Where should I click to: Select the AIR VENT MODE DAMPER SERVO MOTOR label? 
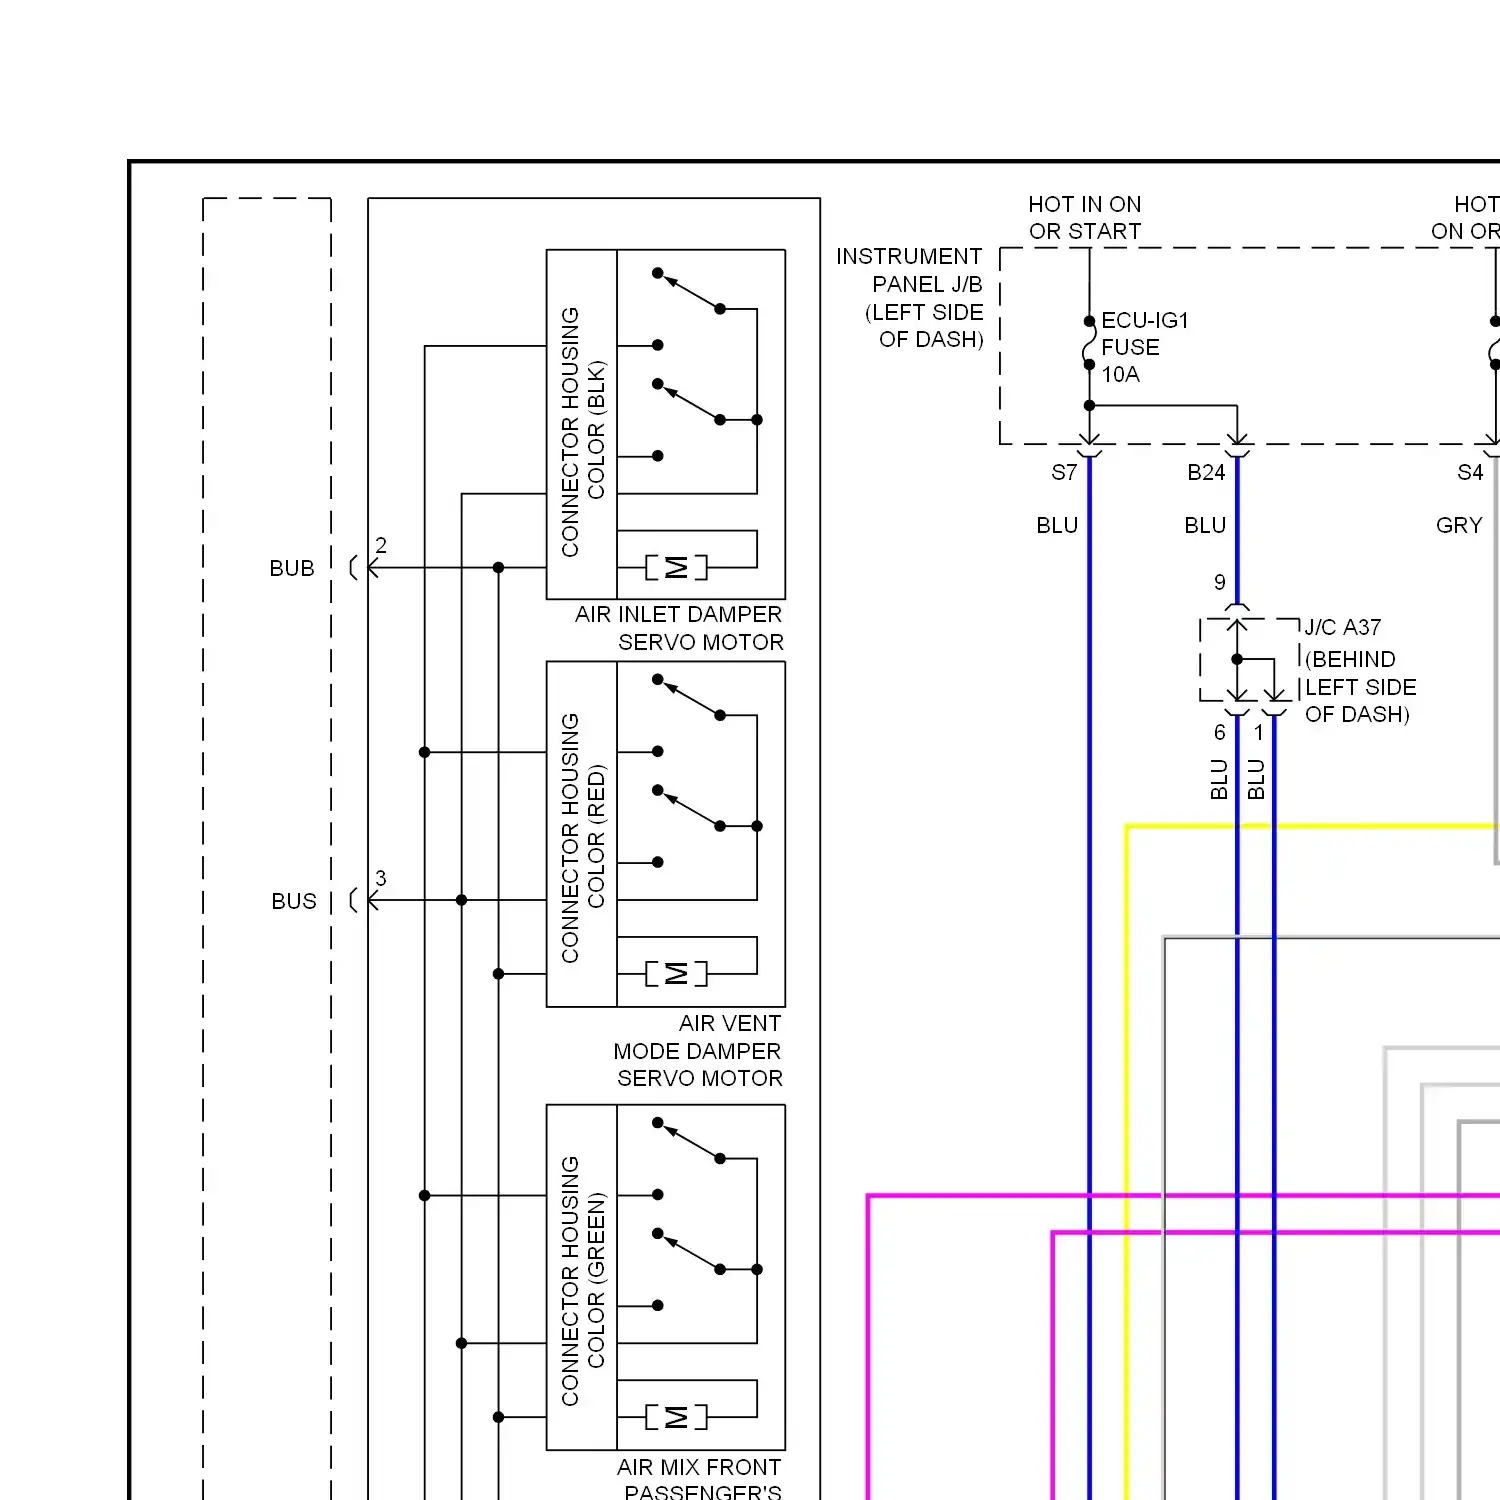click(697, 1051)
